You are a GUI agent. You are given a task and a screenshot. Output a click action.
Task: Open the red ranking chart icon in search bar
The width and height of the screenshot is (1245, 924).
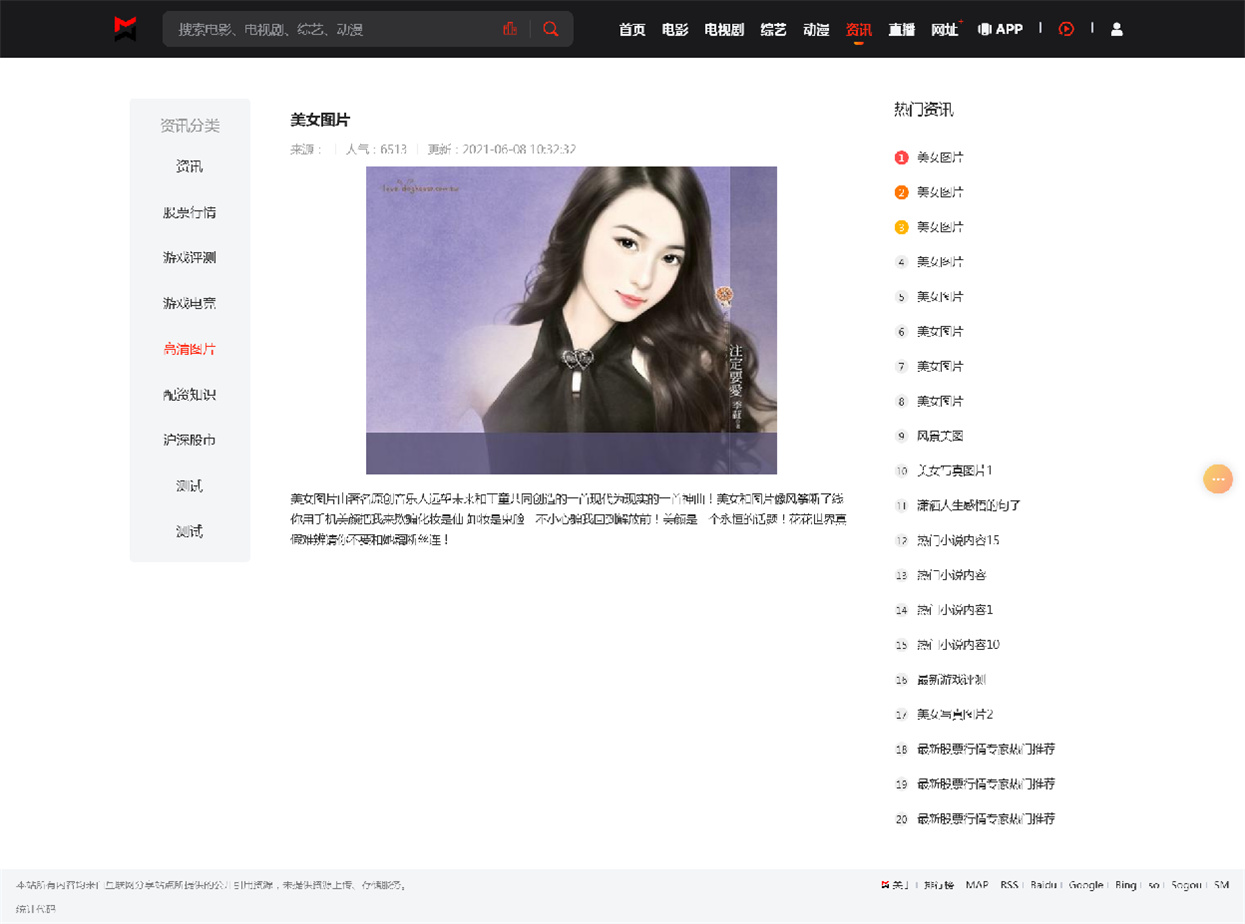point(510,29)
